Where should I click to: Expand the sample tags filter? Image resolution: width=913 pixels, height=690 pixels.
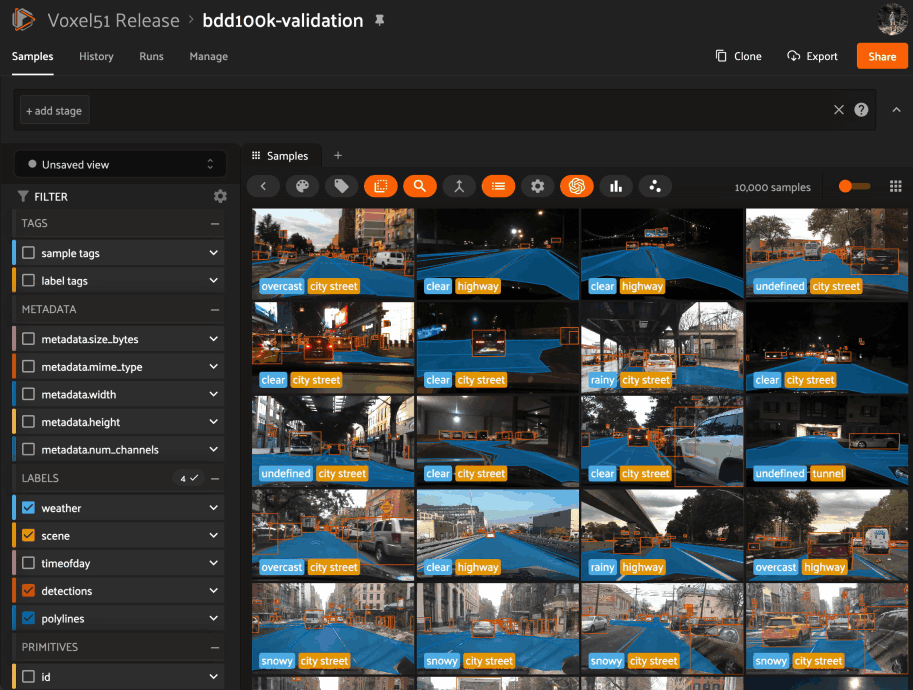point(214,253)
